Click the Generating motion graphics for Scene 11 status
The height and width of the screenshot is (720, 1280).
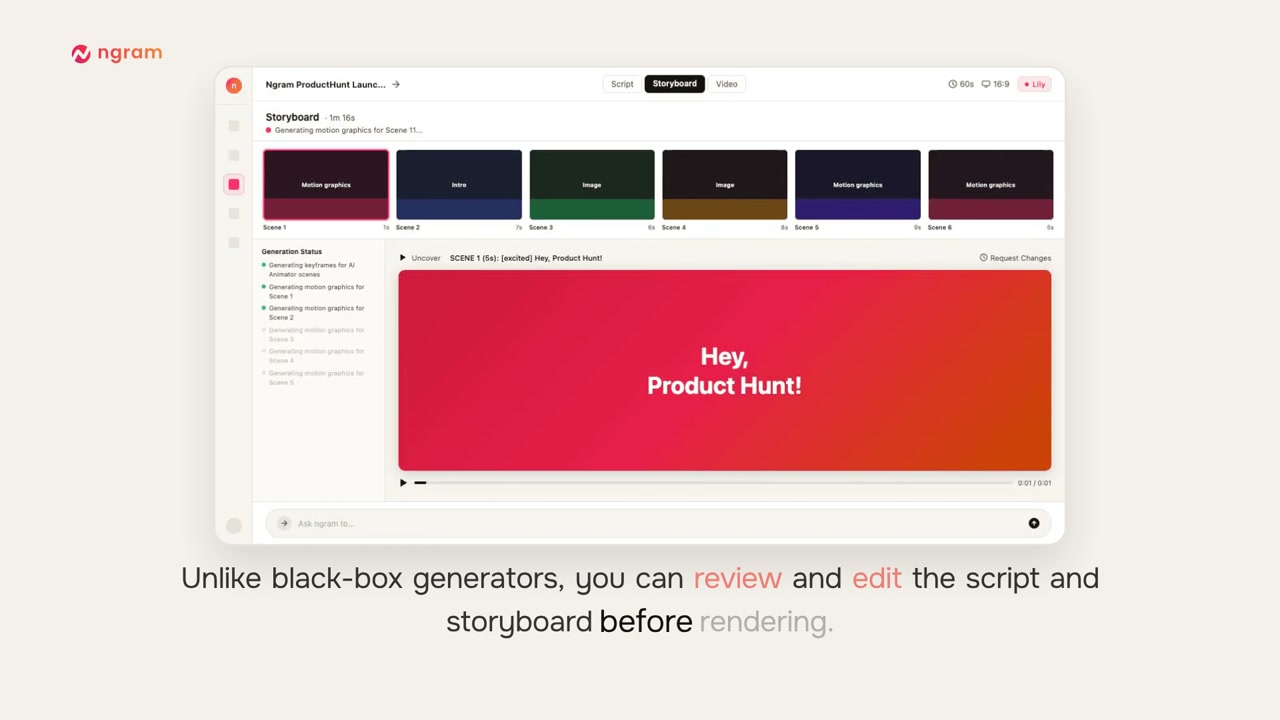[344, 130]
